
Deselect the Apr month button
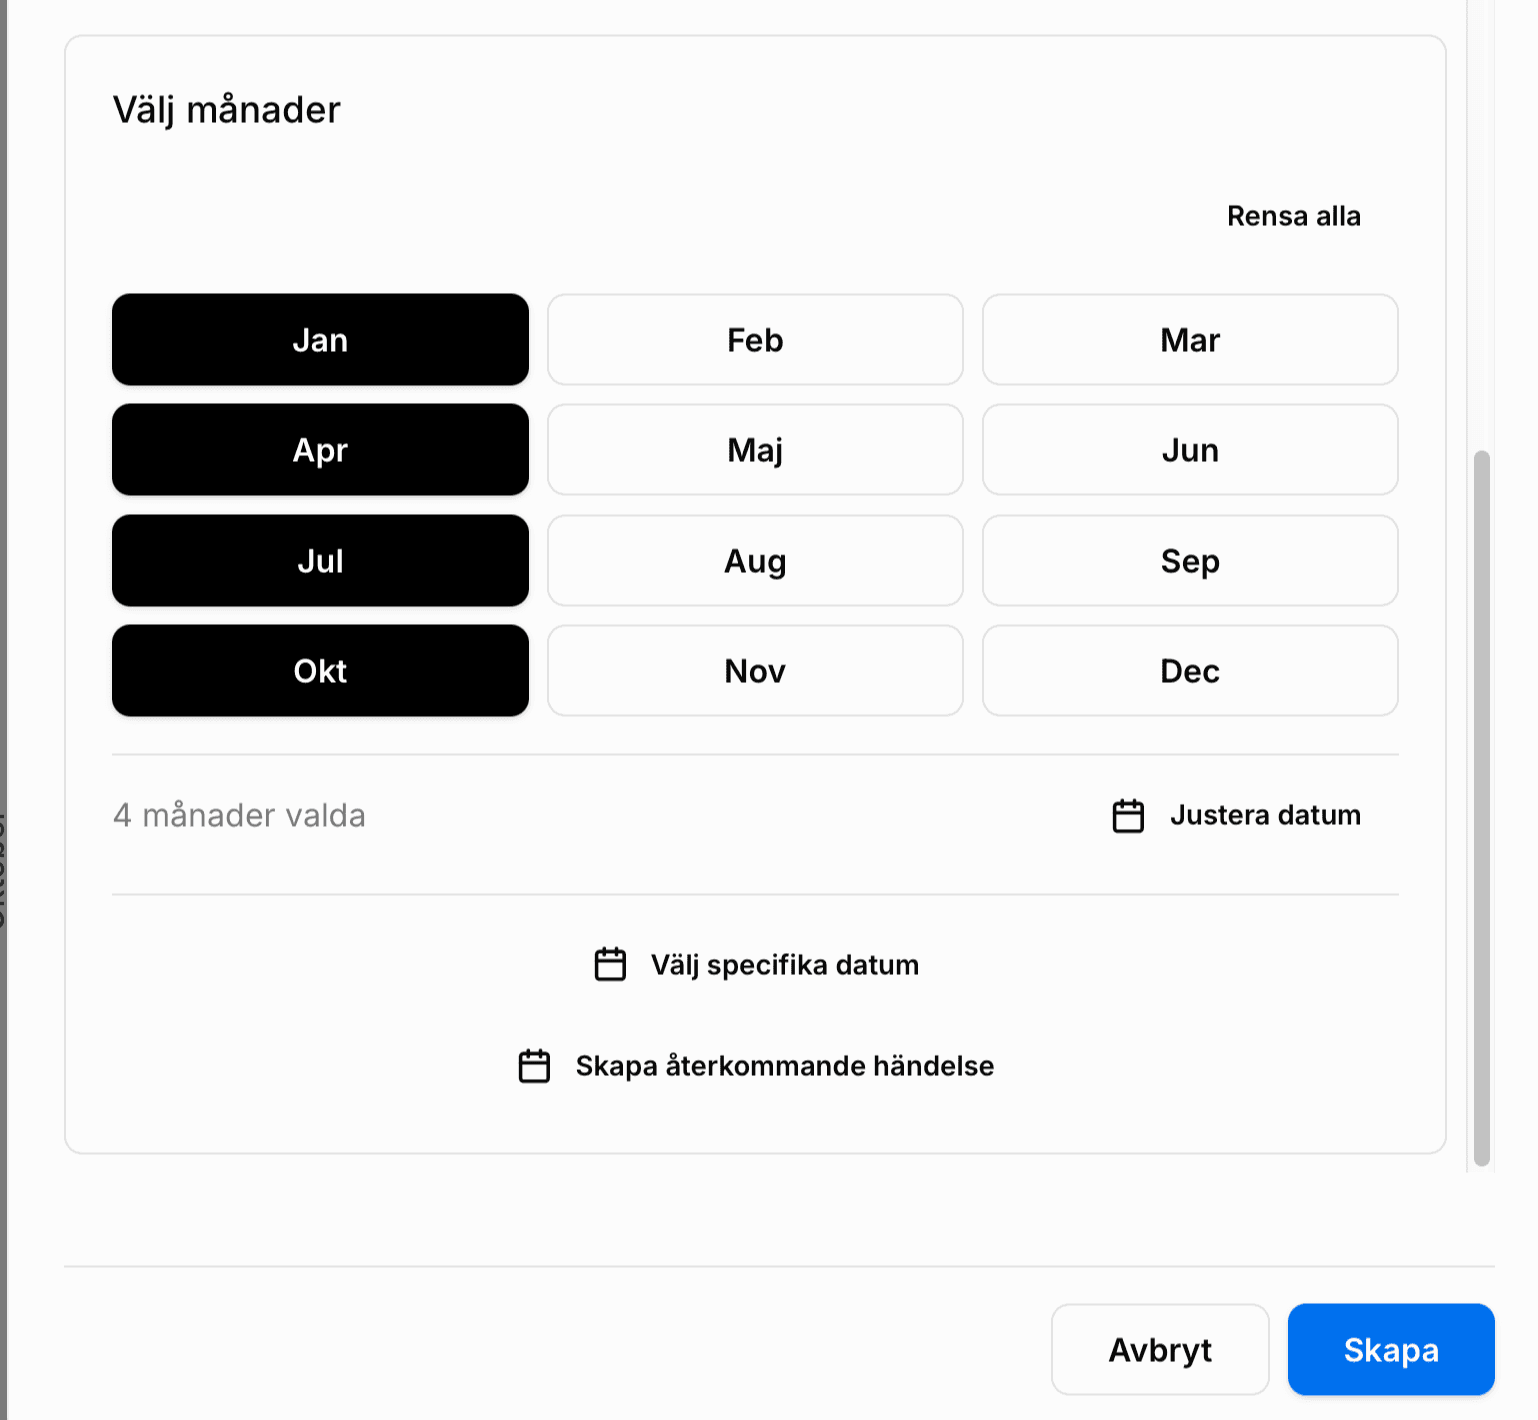click(320, 450)
